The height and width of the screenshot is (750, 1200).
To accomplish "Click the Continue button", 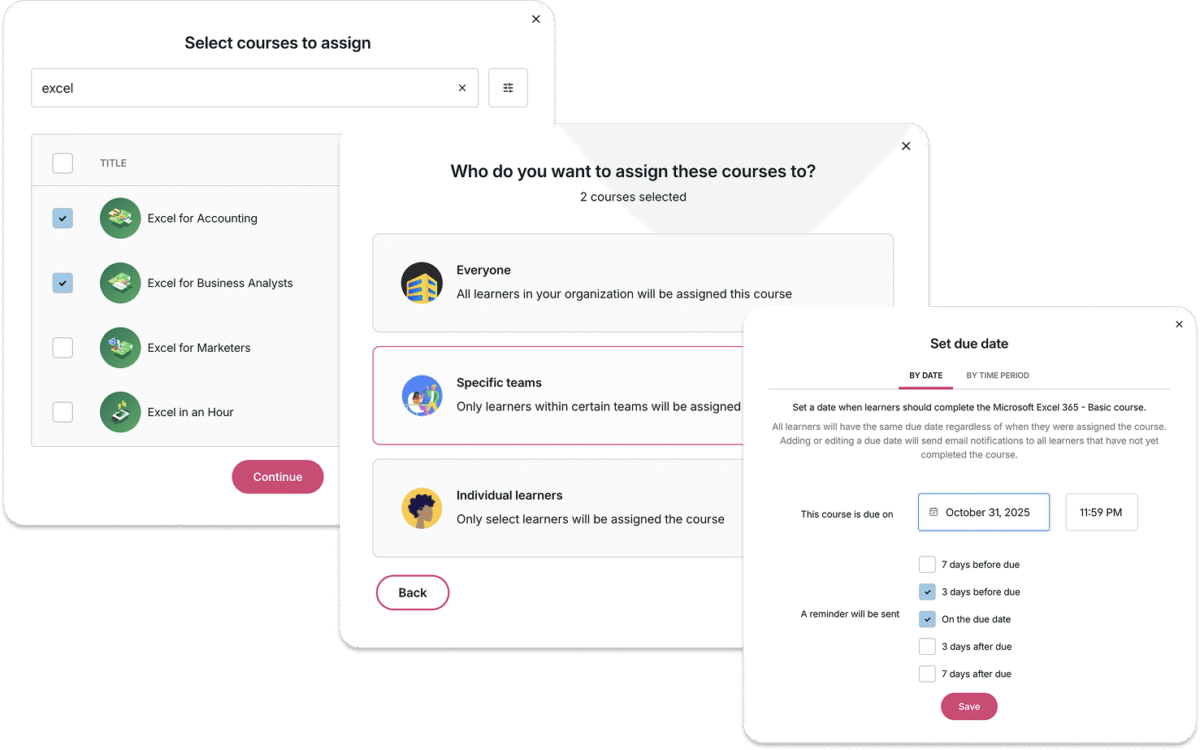I will click(x=278, y=477).
